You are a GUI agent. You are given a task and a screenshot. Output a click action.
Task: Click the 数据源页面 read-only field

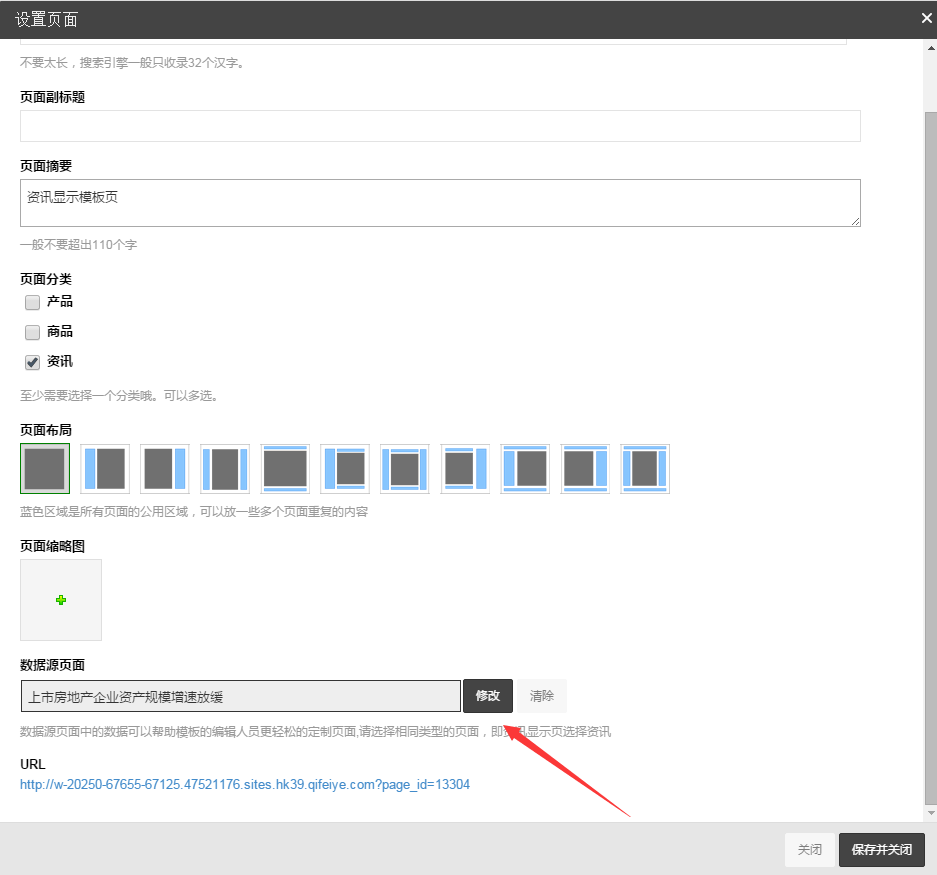coord(241,696)
